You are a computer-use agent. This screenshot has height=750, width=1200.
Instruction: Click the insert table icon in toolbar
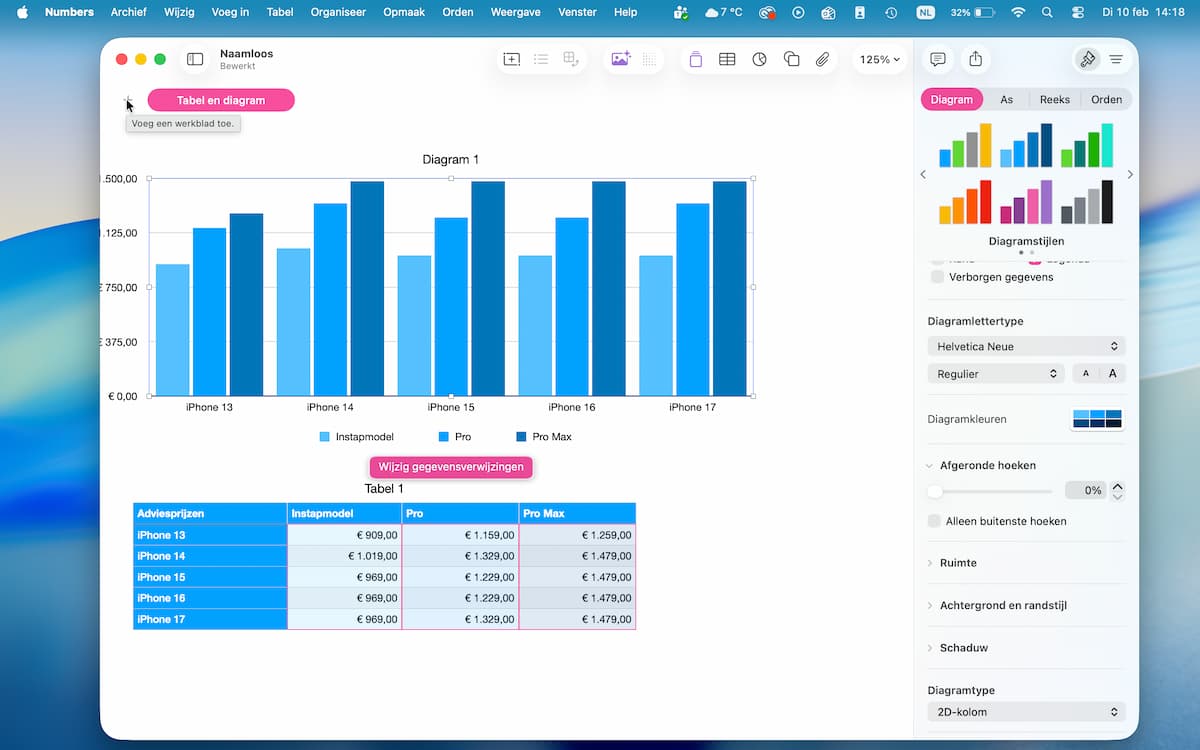(727, 59)
